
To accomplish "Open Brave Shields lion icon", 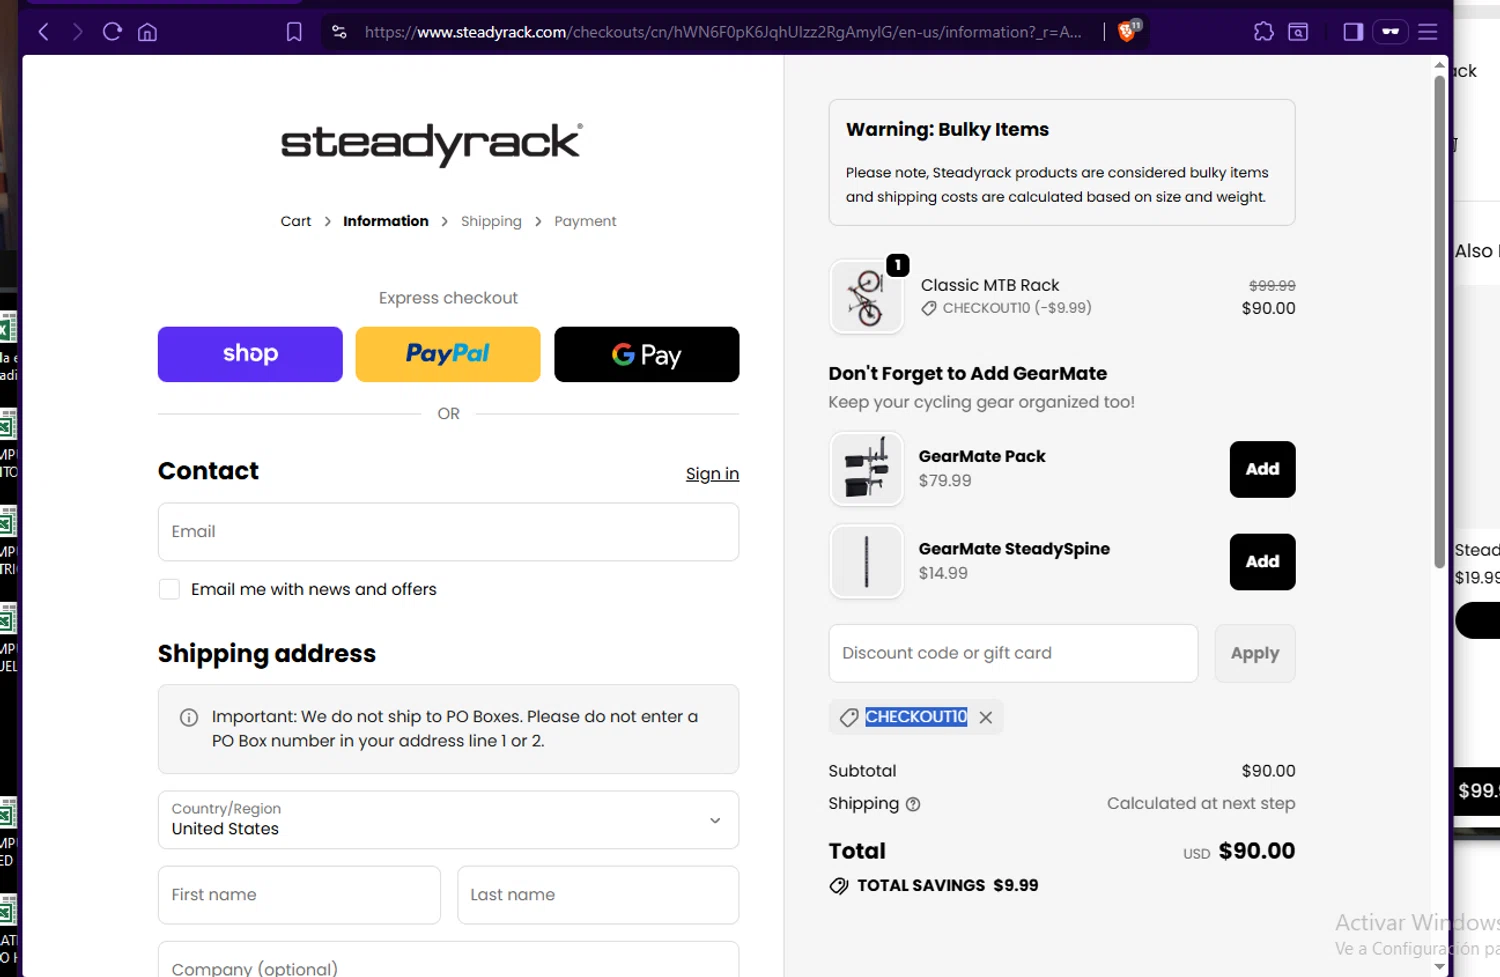I will [1128, 31].
